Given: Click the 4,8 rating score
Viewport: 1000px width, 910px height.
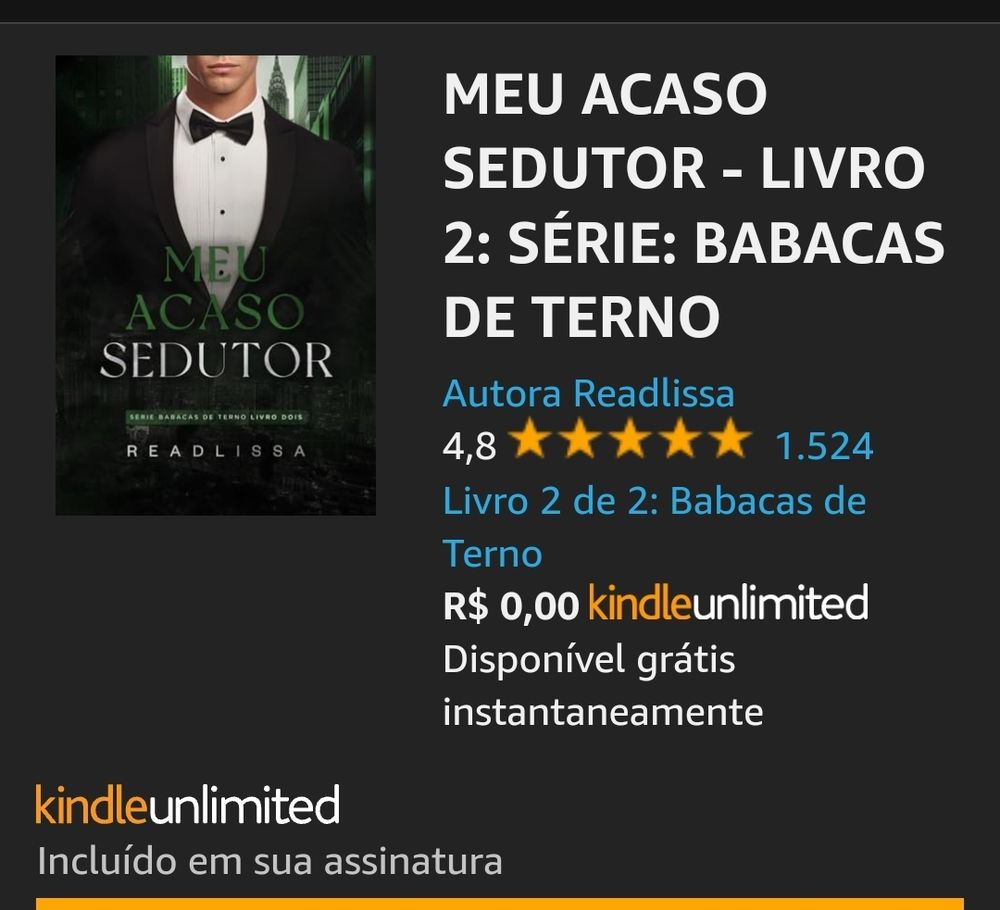Looking at the screenshot, I should pos(469,446).
